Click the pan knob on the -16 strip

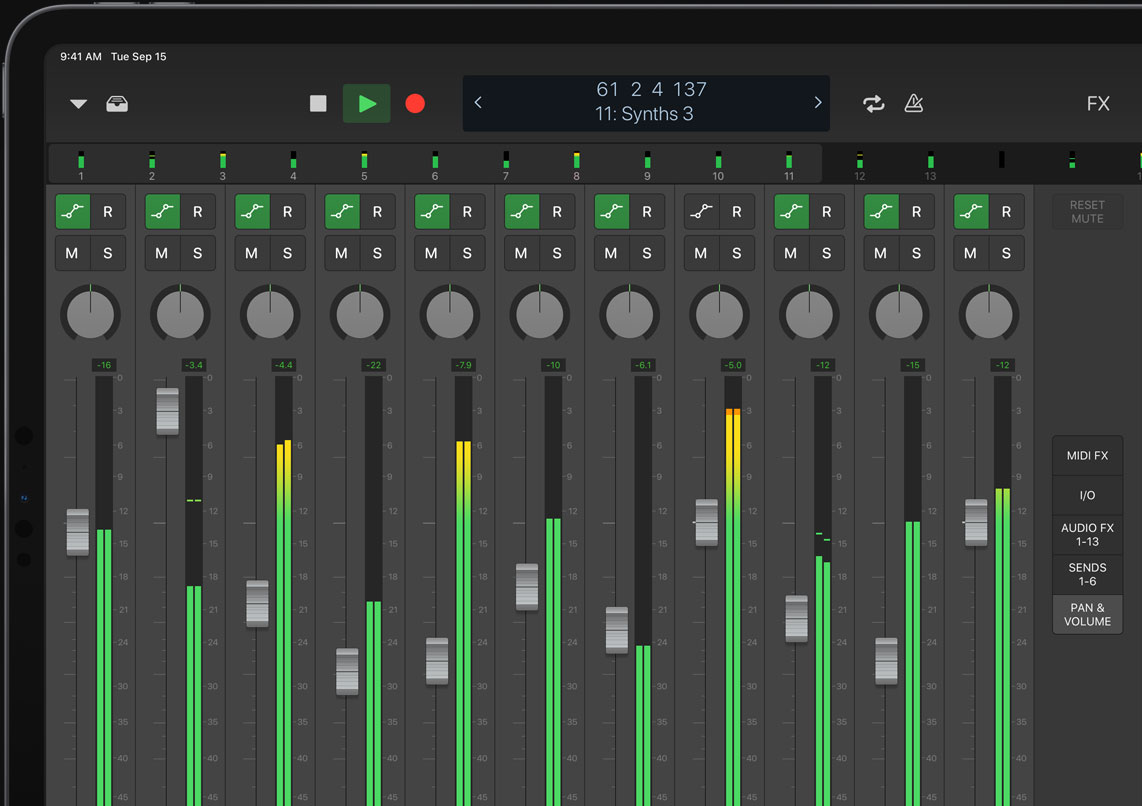[x=90, y=314]
